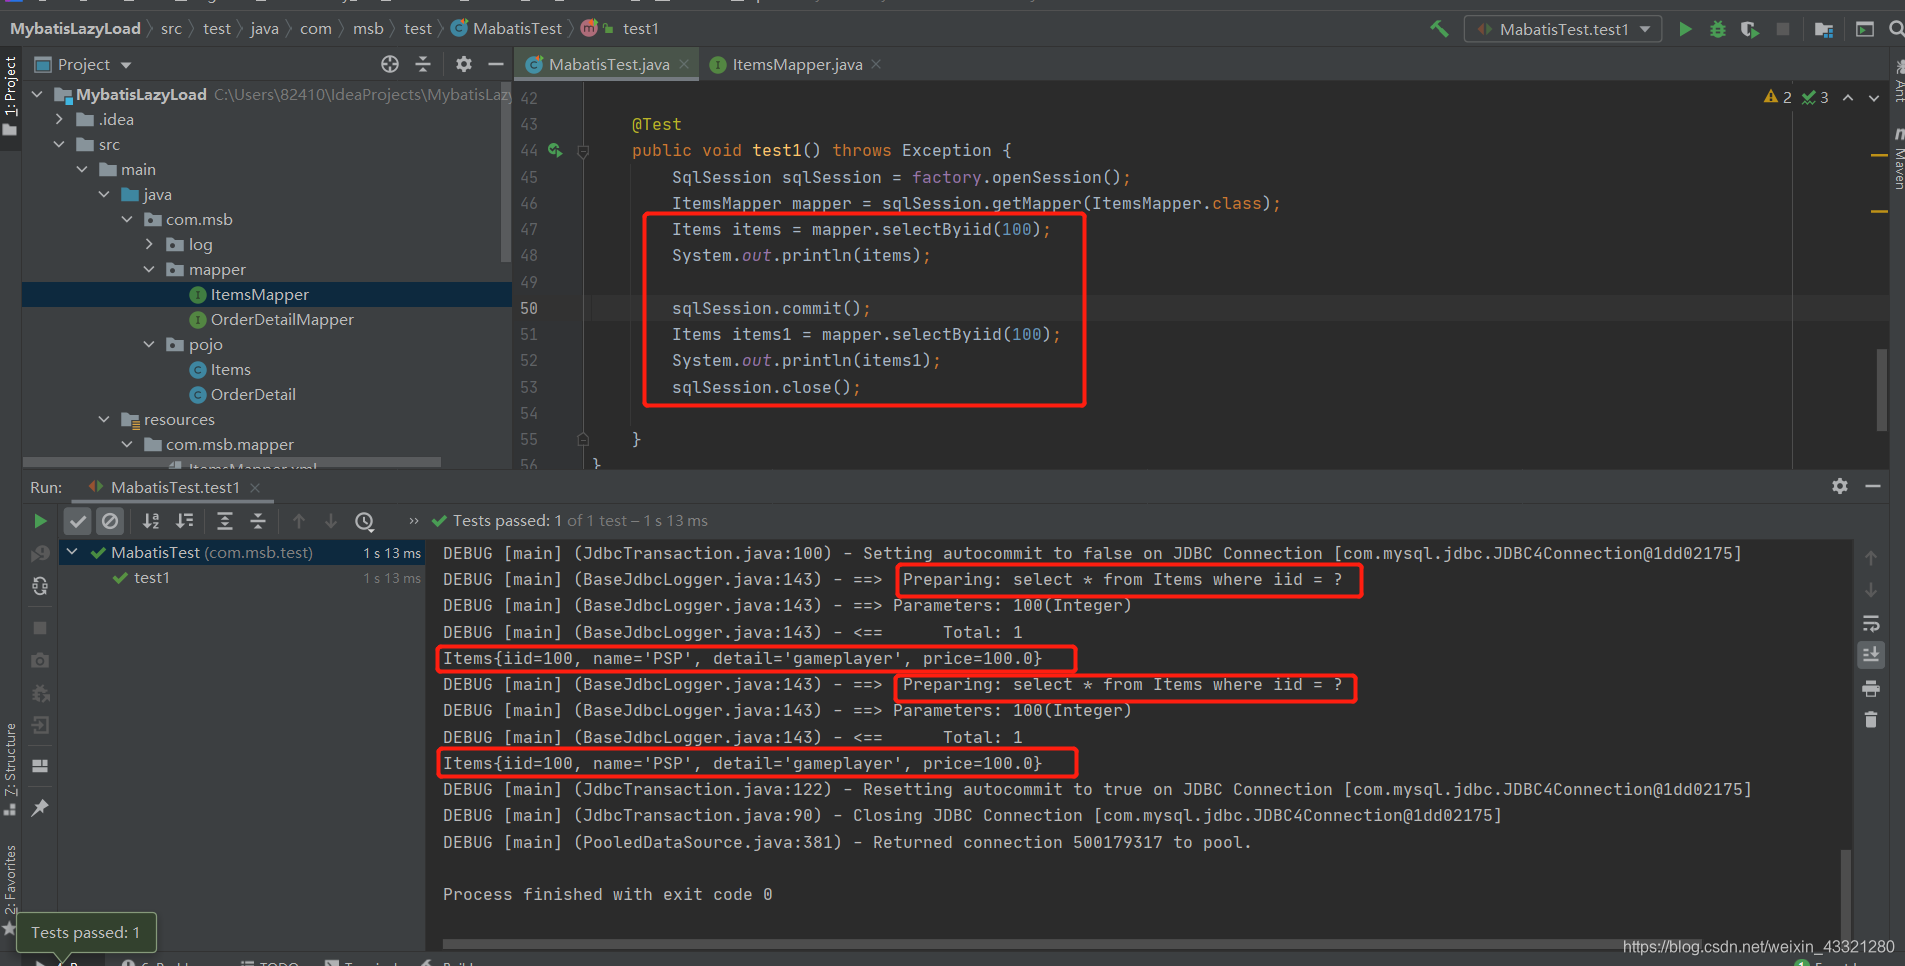This screenshot has width=1905, height=966.
Task: Rerun the test with the green Run-panel arrow
Action: coord(40,521)
